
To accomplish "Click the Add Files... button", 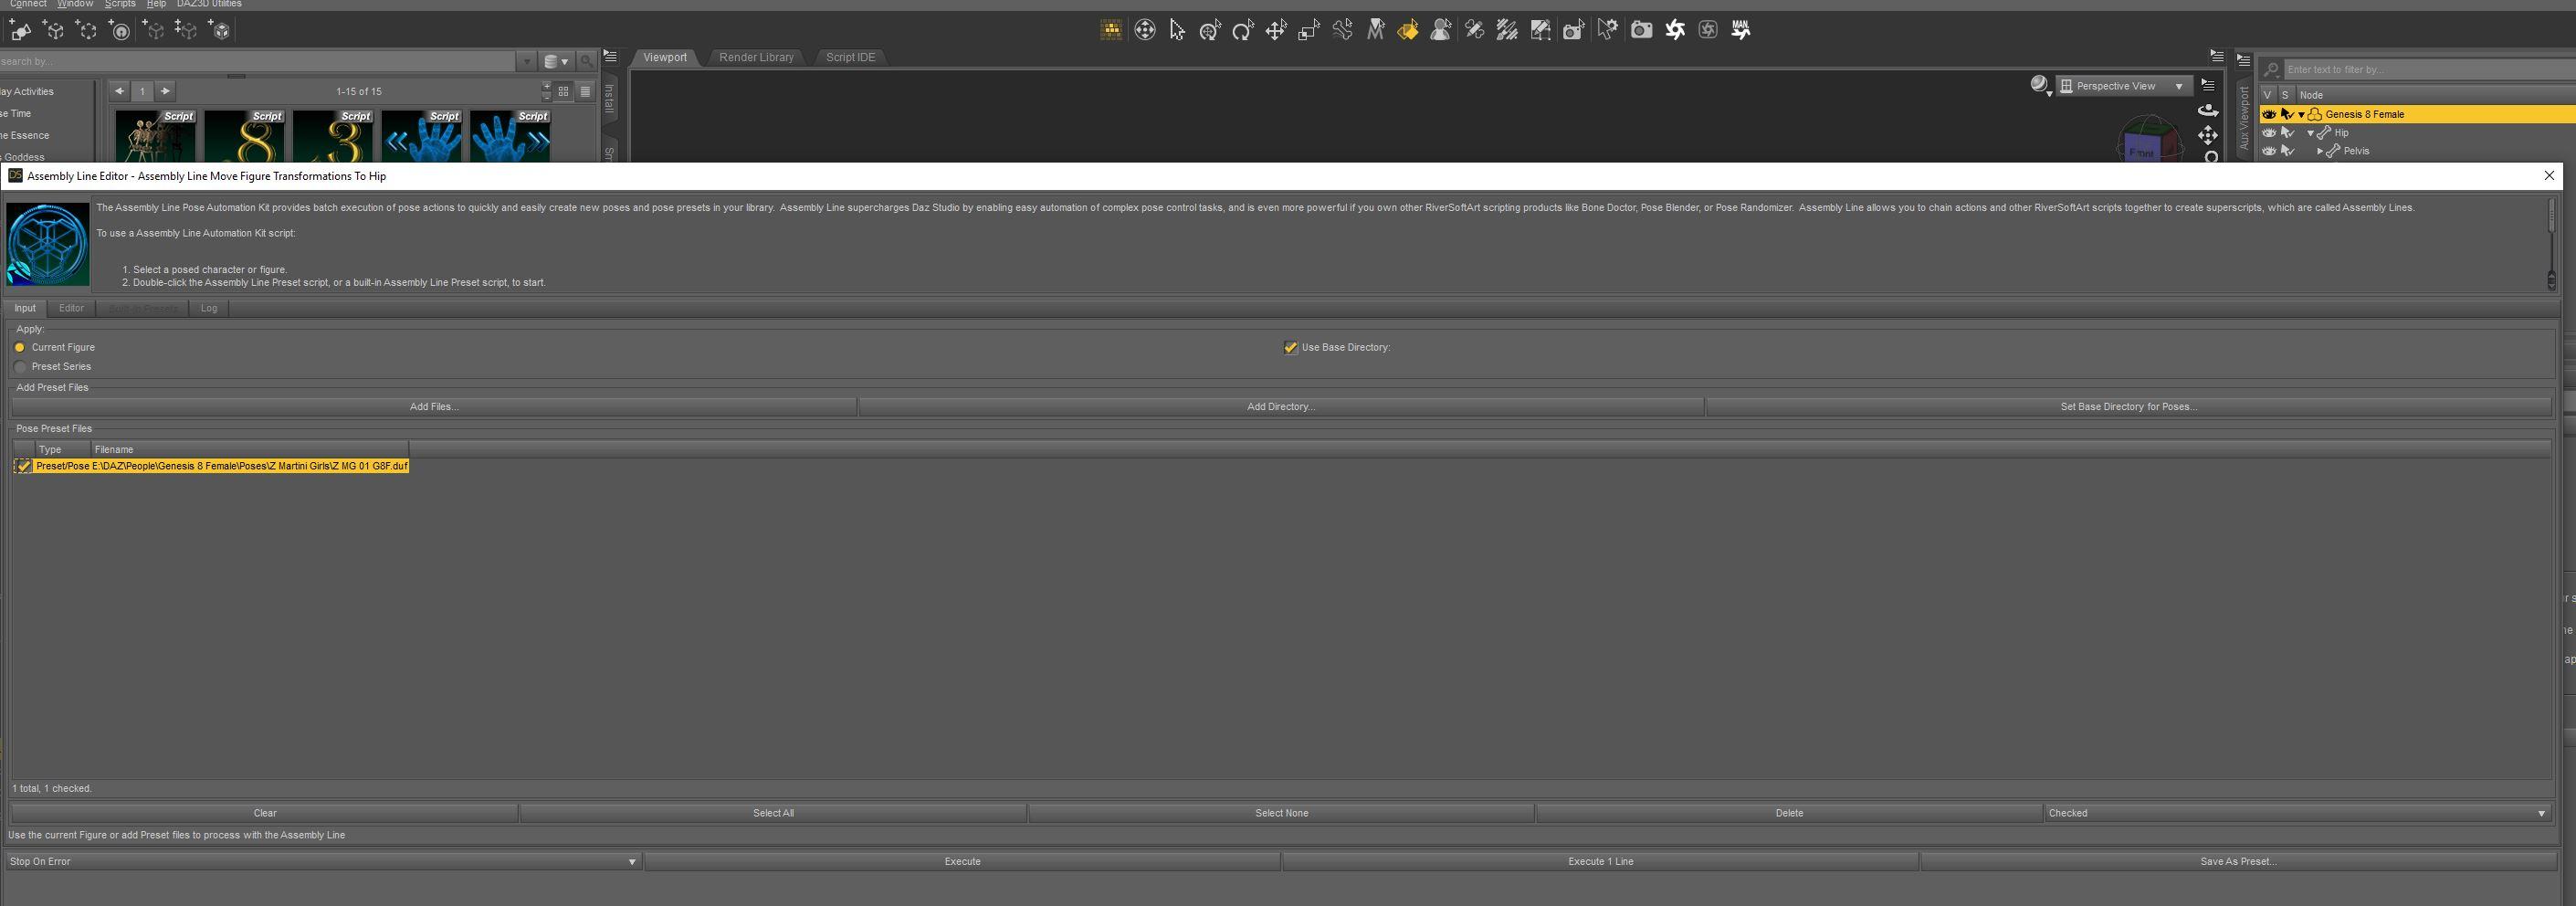I will (434, 407).
